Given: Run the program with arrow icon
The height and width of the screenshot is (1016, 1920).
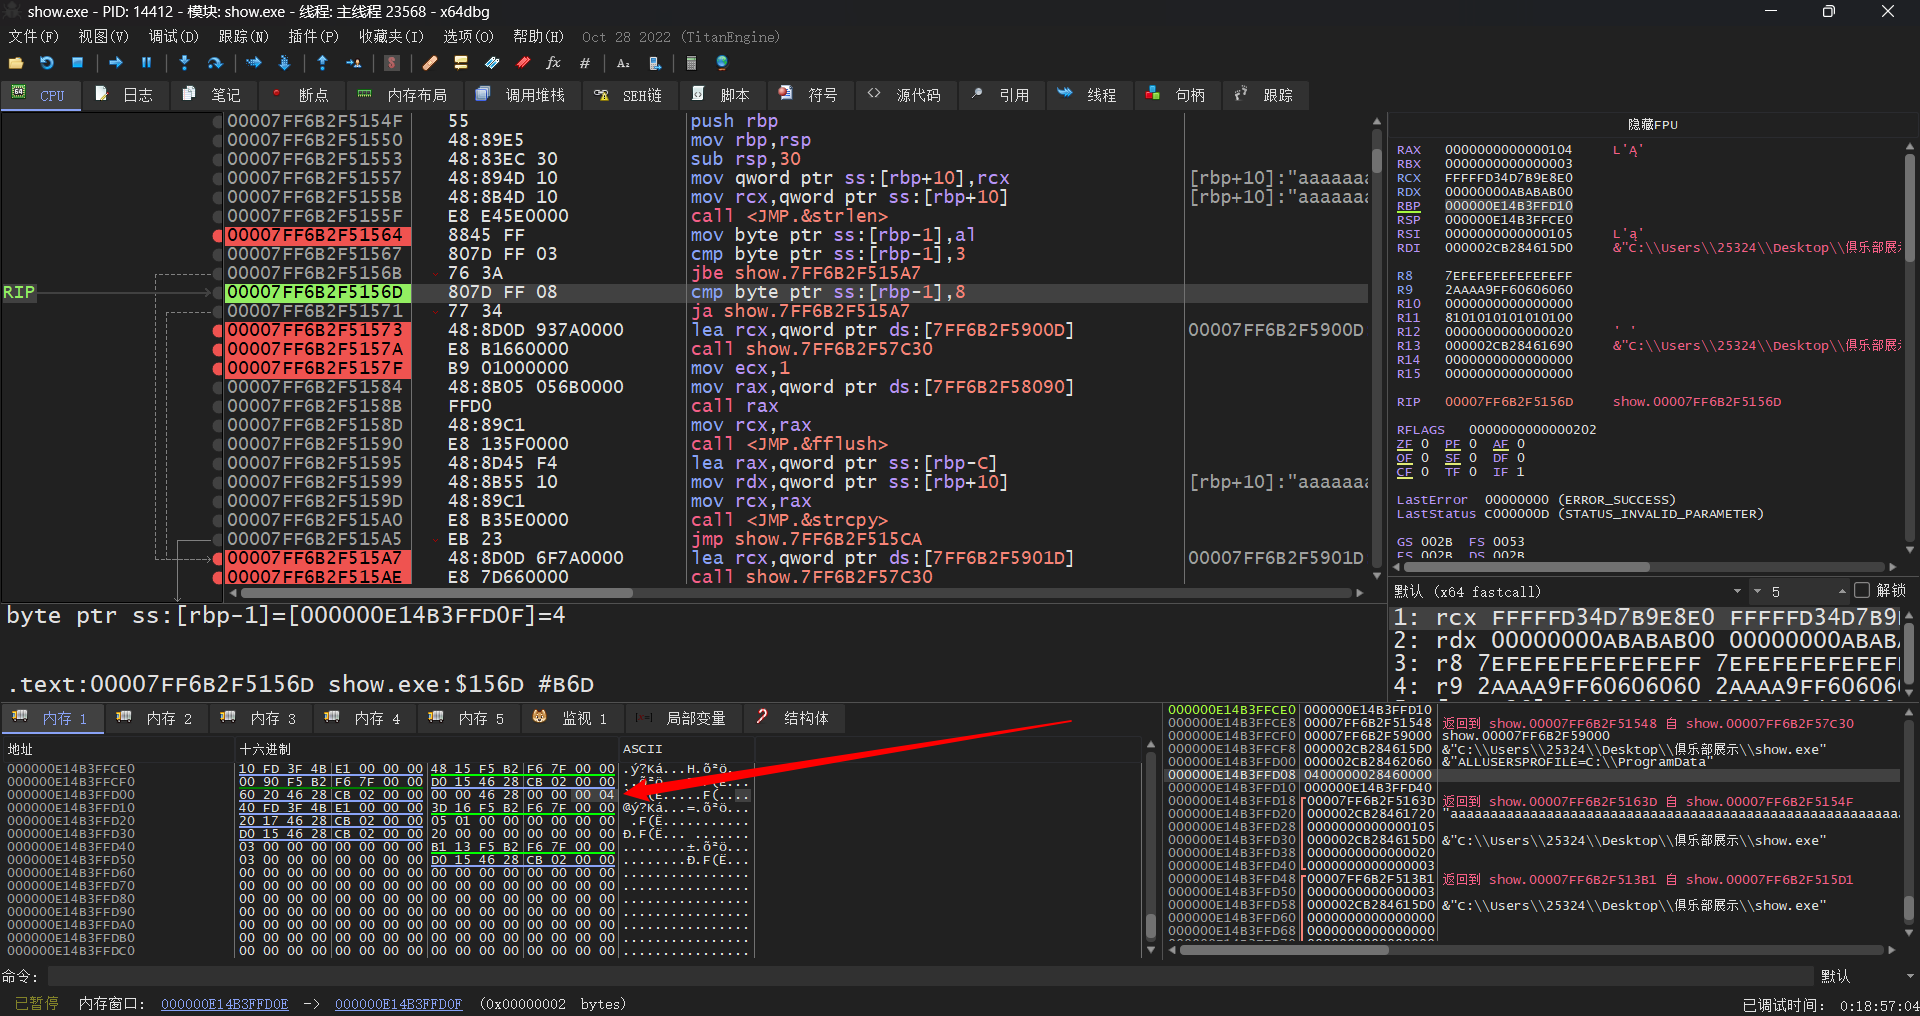Looking at the screenshot, I should click(116, 63).
